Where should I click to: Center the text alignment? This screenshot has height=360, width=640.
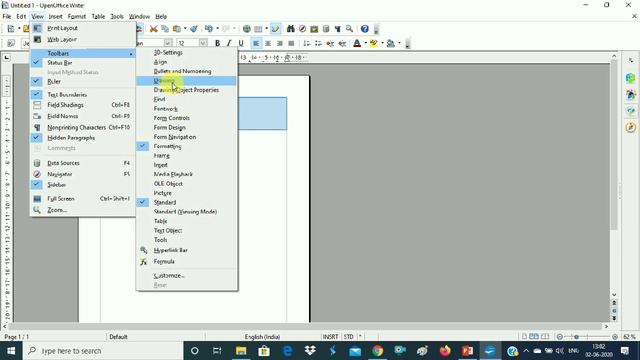coord(268,43)
